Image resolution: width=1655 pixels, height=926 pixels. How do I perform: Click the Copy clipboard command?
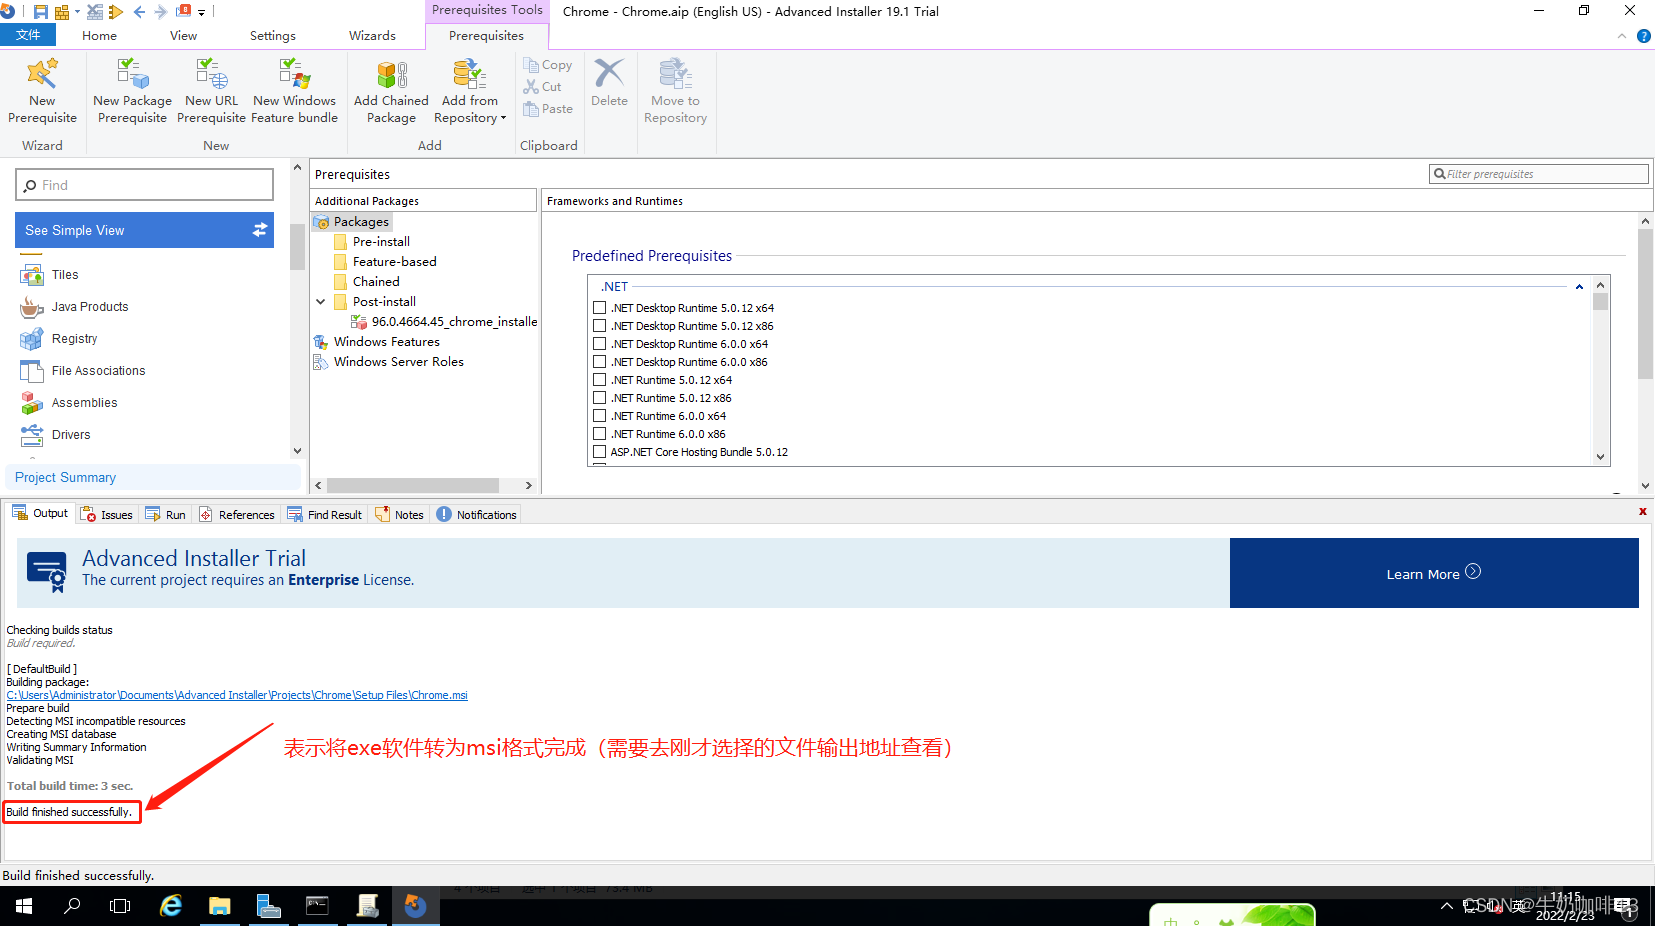[548, 65]
